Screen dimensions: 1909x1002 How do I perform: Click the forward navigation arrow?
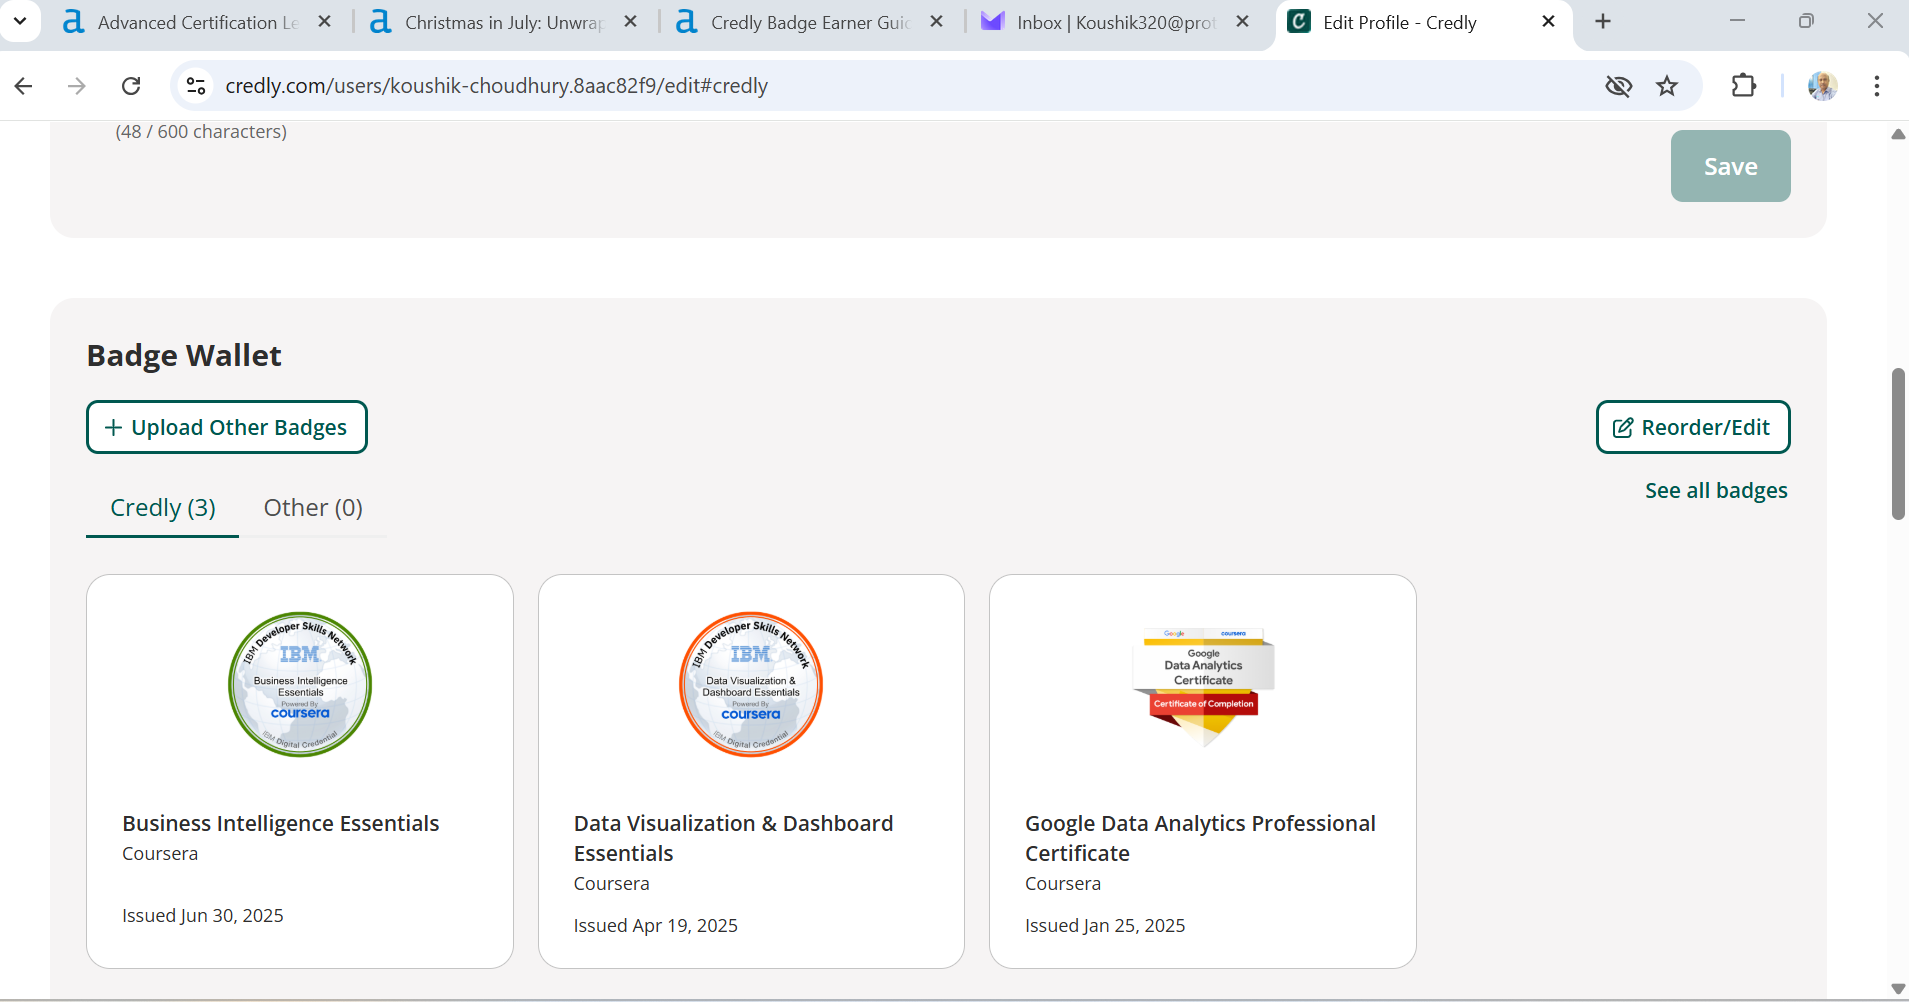77,86
